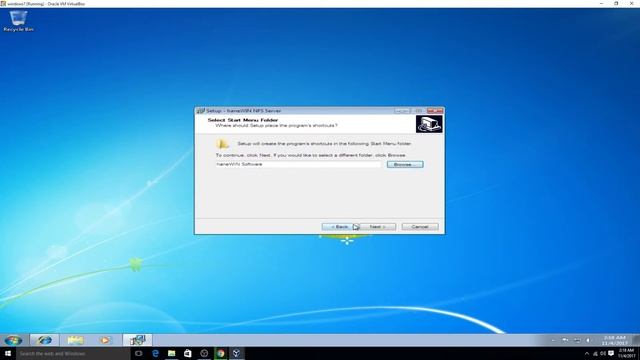Expand hidden icons in host system tray
Viewport: 640px width, 360px height.
point(587,354)
